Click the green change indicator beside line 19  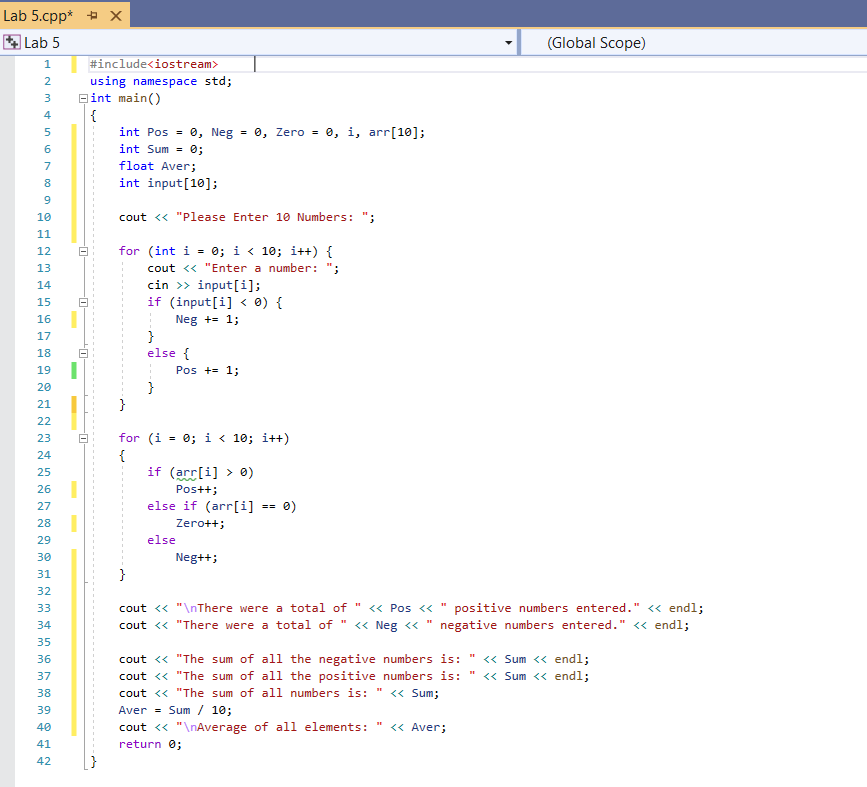(72, 369)
